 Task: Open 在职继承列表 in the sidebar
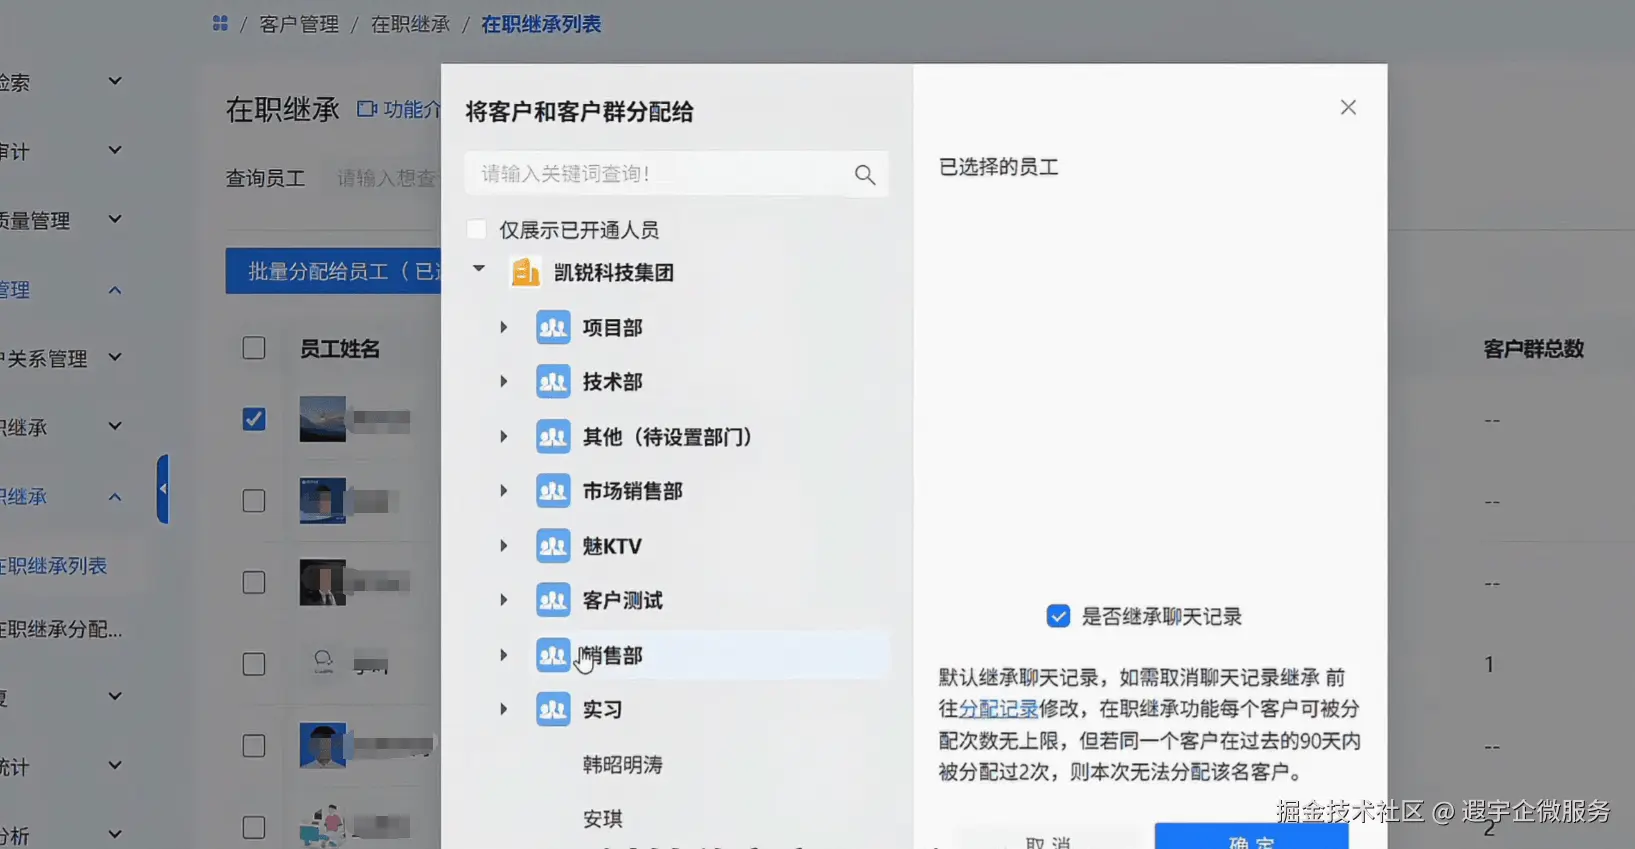coord(54,566)
